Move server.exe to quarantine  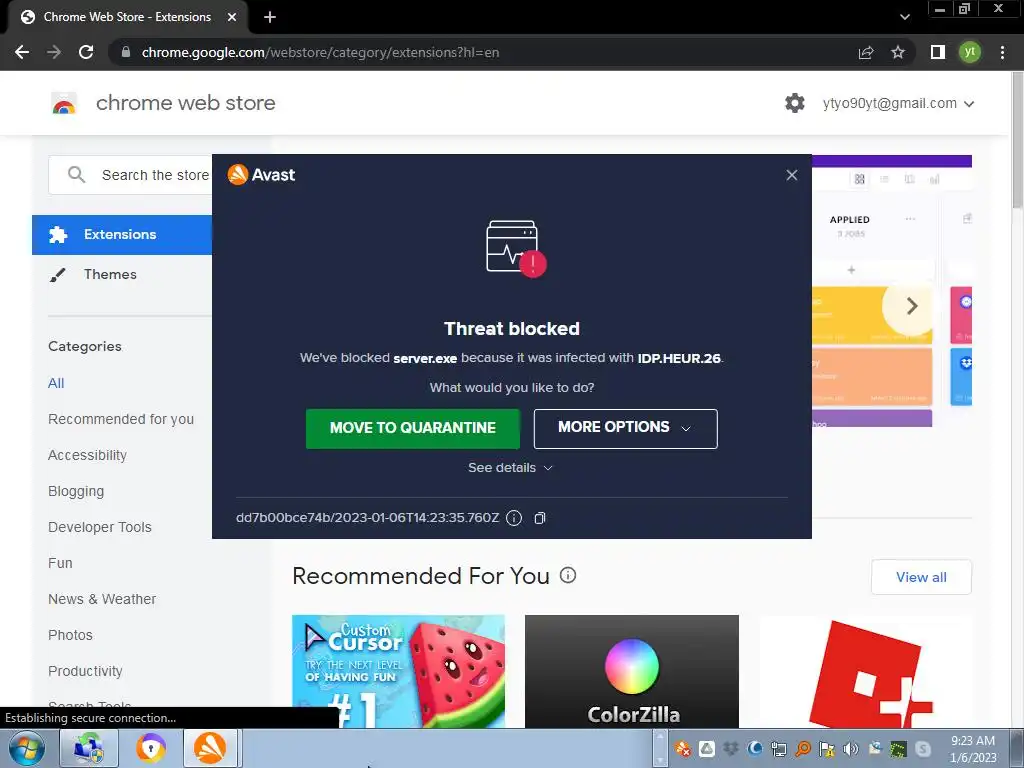pos(413,428)
